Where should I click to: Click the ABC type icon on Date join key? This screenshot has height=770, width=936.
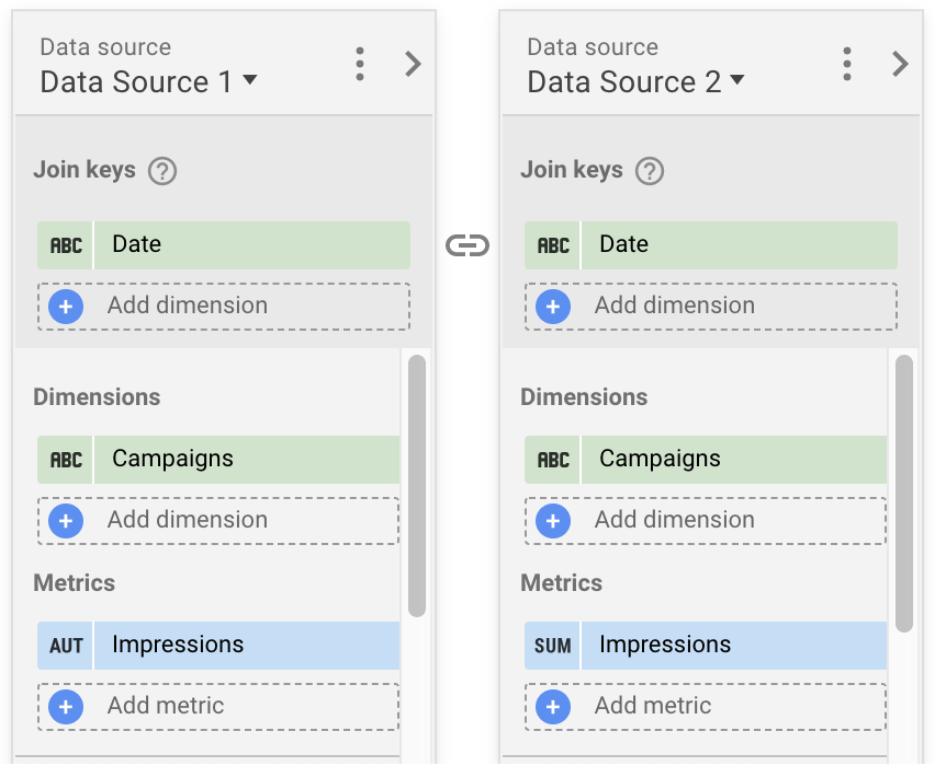65,243
